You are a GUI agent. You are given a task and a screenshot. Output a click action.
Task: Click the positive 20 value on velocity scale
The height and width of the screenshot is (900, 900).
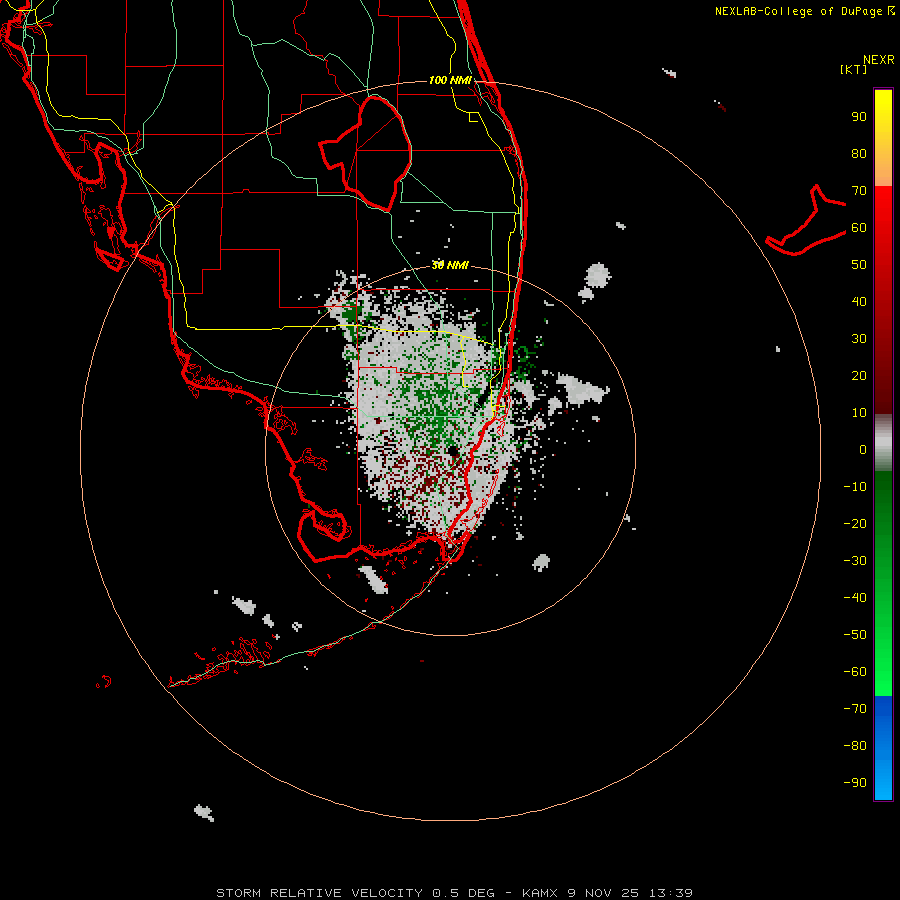point(859,376)
